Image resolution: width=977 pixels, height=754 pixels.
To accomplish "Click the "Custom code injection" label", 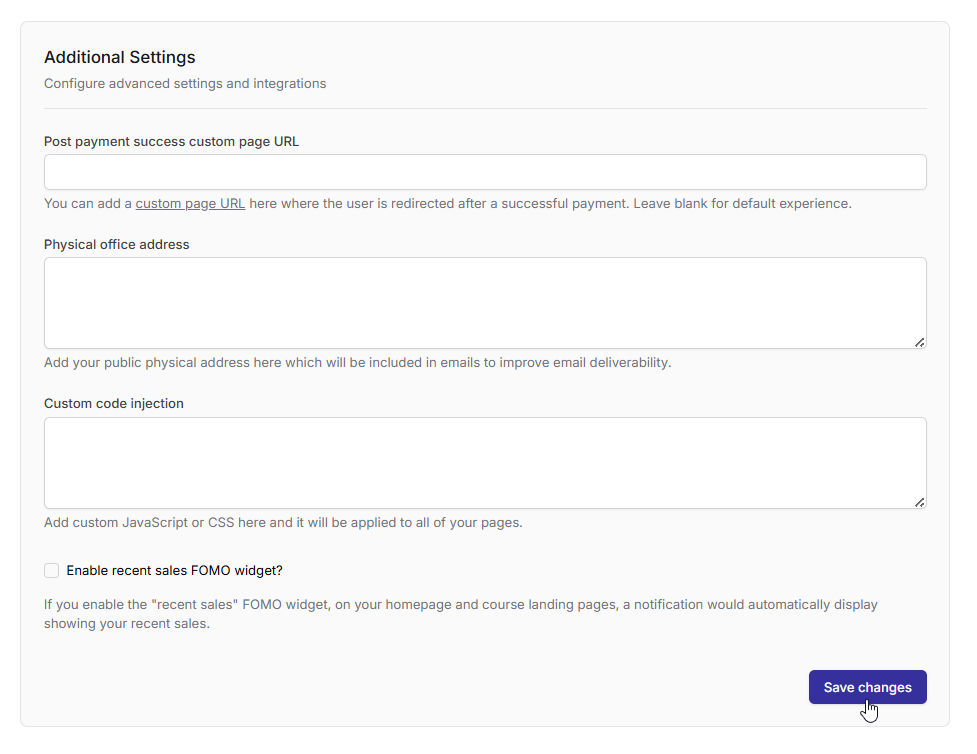I will pos(114,404).
